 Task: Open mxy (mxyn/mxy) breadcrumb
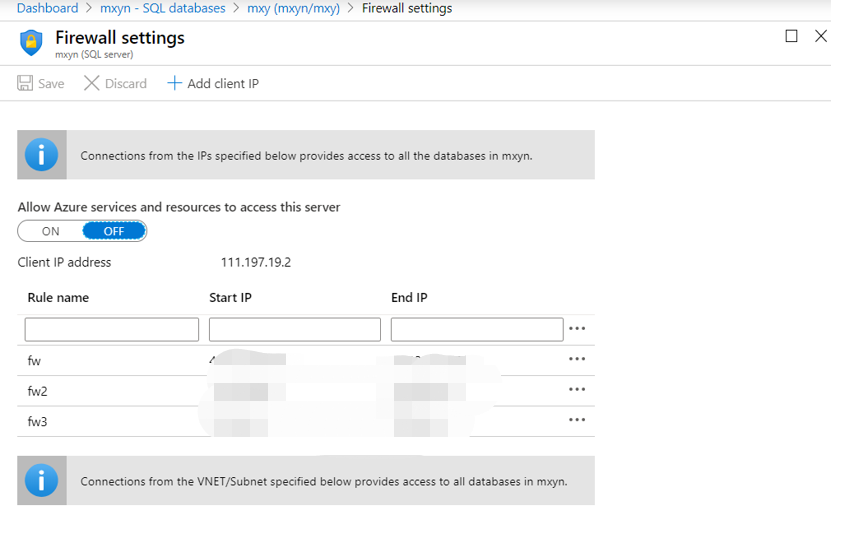[293, 8]
